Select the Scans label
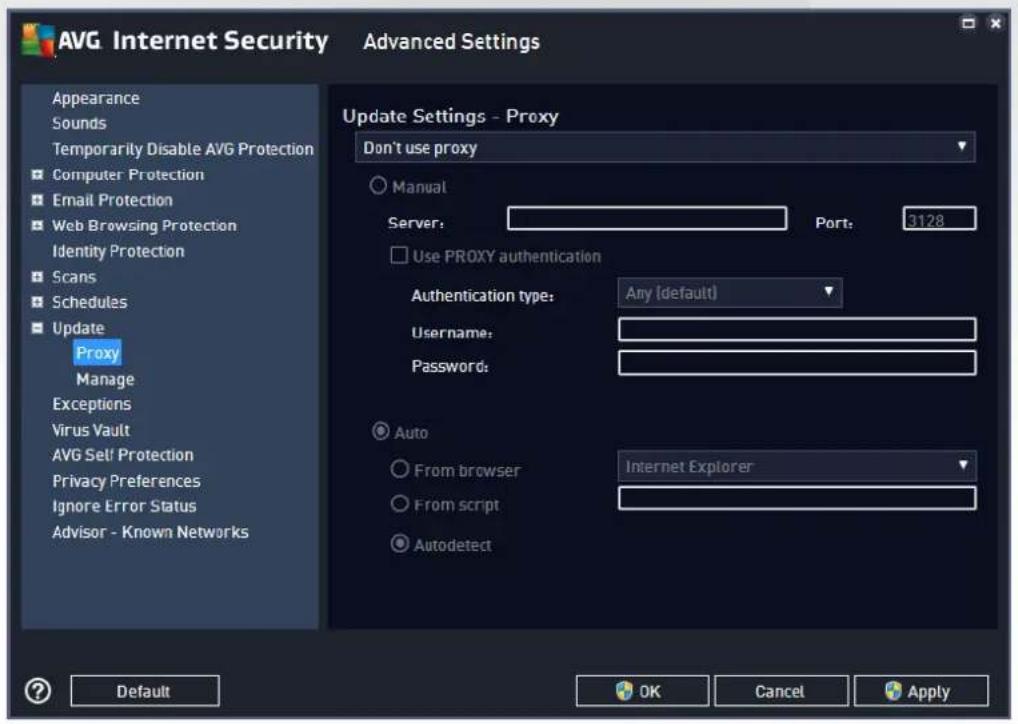Screen dimensions: 1018x724 click(74, 277)
